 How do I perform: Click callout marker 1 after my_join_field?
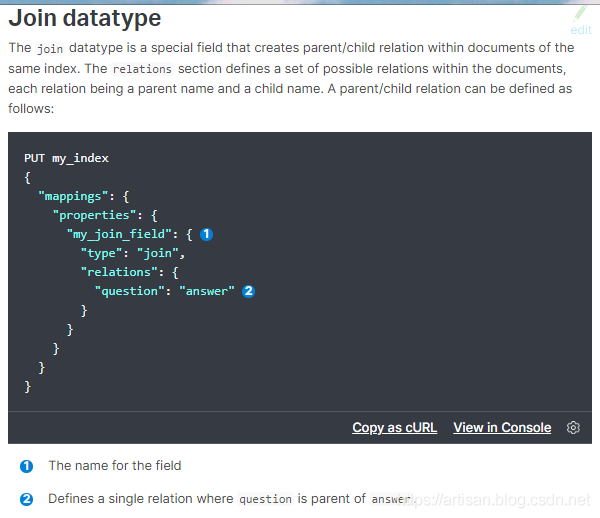coord(206,234)
